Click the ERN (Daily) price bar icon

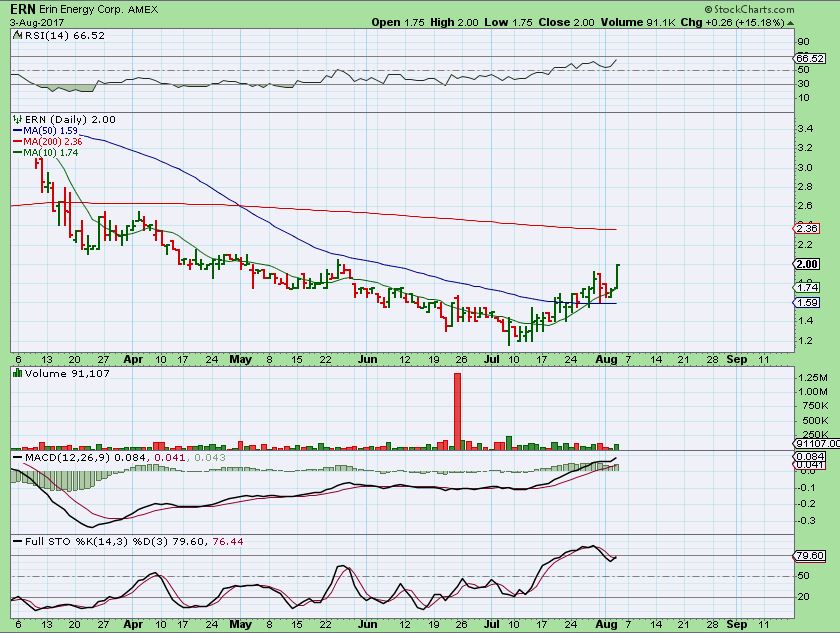[x=17, y=119]
